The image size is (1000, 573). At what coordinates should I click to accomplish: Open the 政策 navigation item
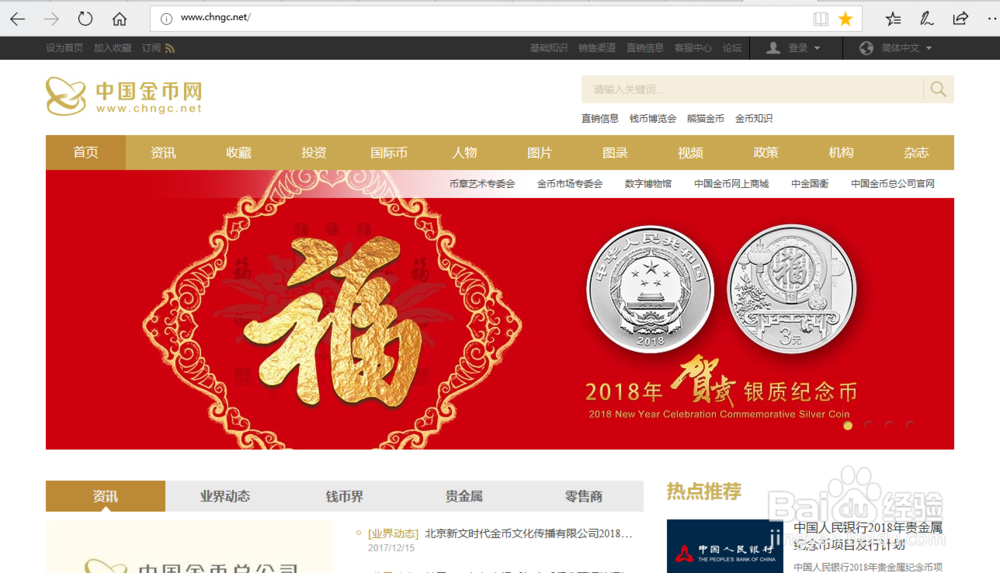765,153
